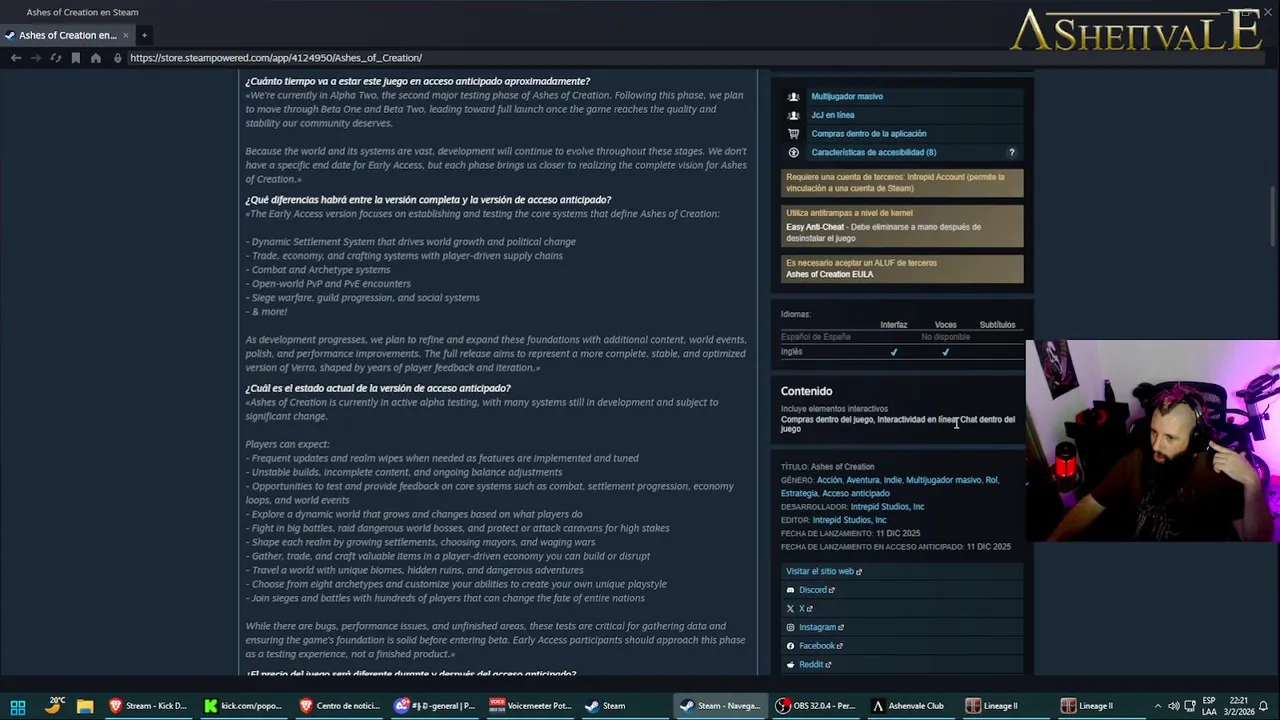Click the Intrepid Account third-party notice
The height and width of the screenshot is (720, 1280).
902,182
